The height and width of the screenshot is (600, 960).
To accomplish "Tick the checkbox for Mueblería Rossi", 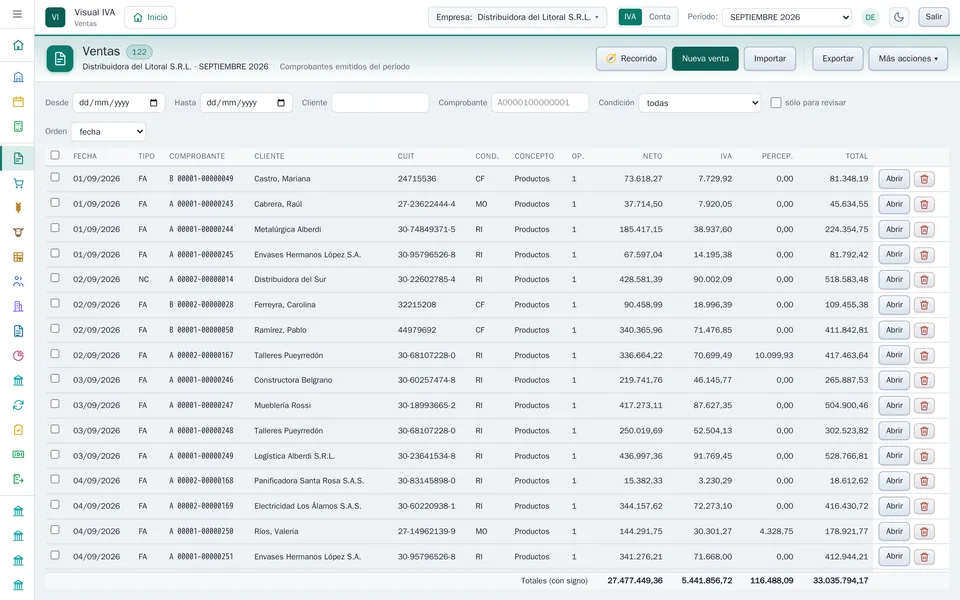I will coord(55,404).
